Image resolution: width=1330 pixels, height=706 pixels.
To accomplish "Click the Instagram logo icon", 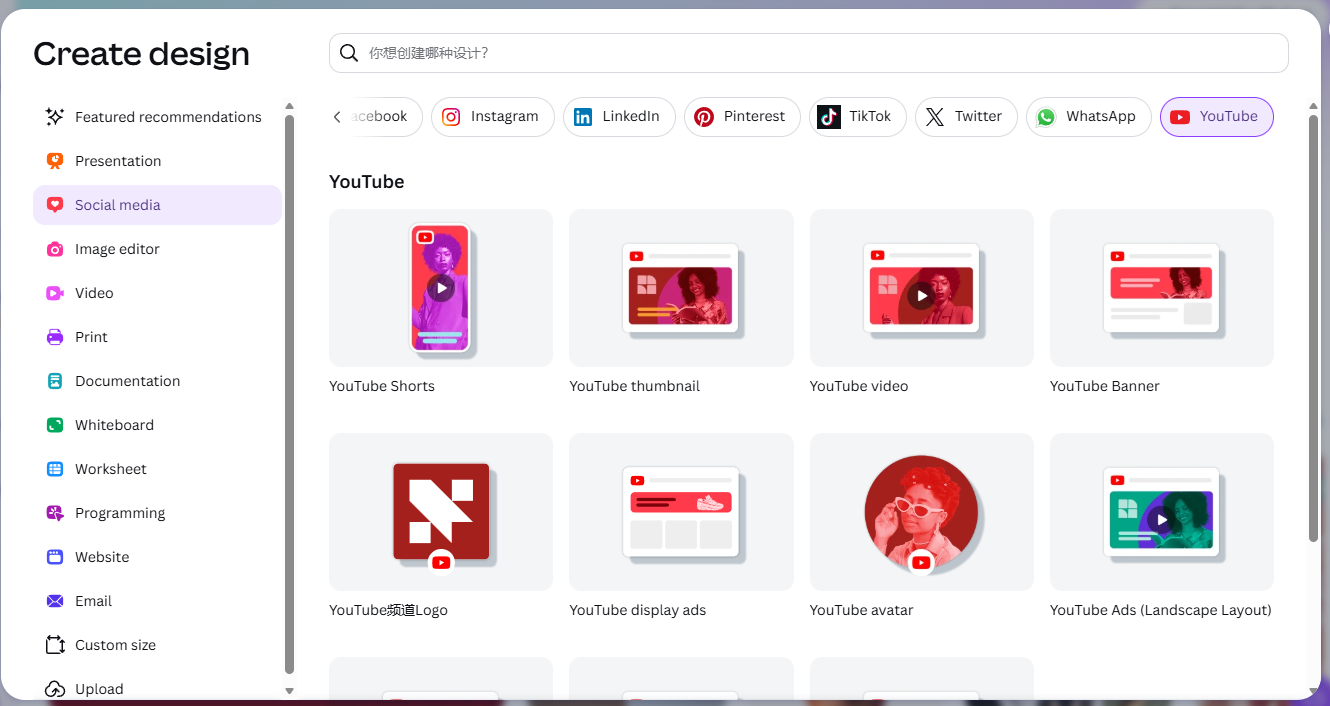I will pos(451,117).
